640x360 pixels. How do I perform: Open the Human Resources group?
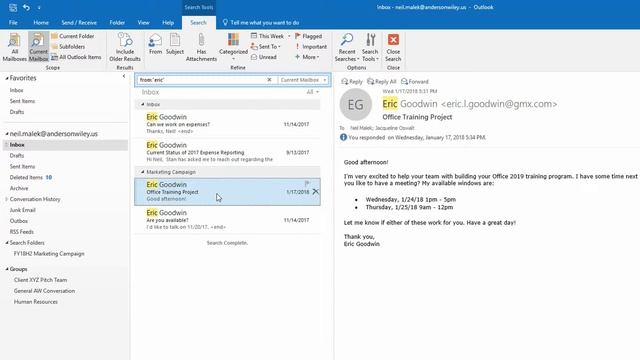pyautogui.click(x=36, y=302)
